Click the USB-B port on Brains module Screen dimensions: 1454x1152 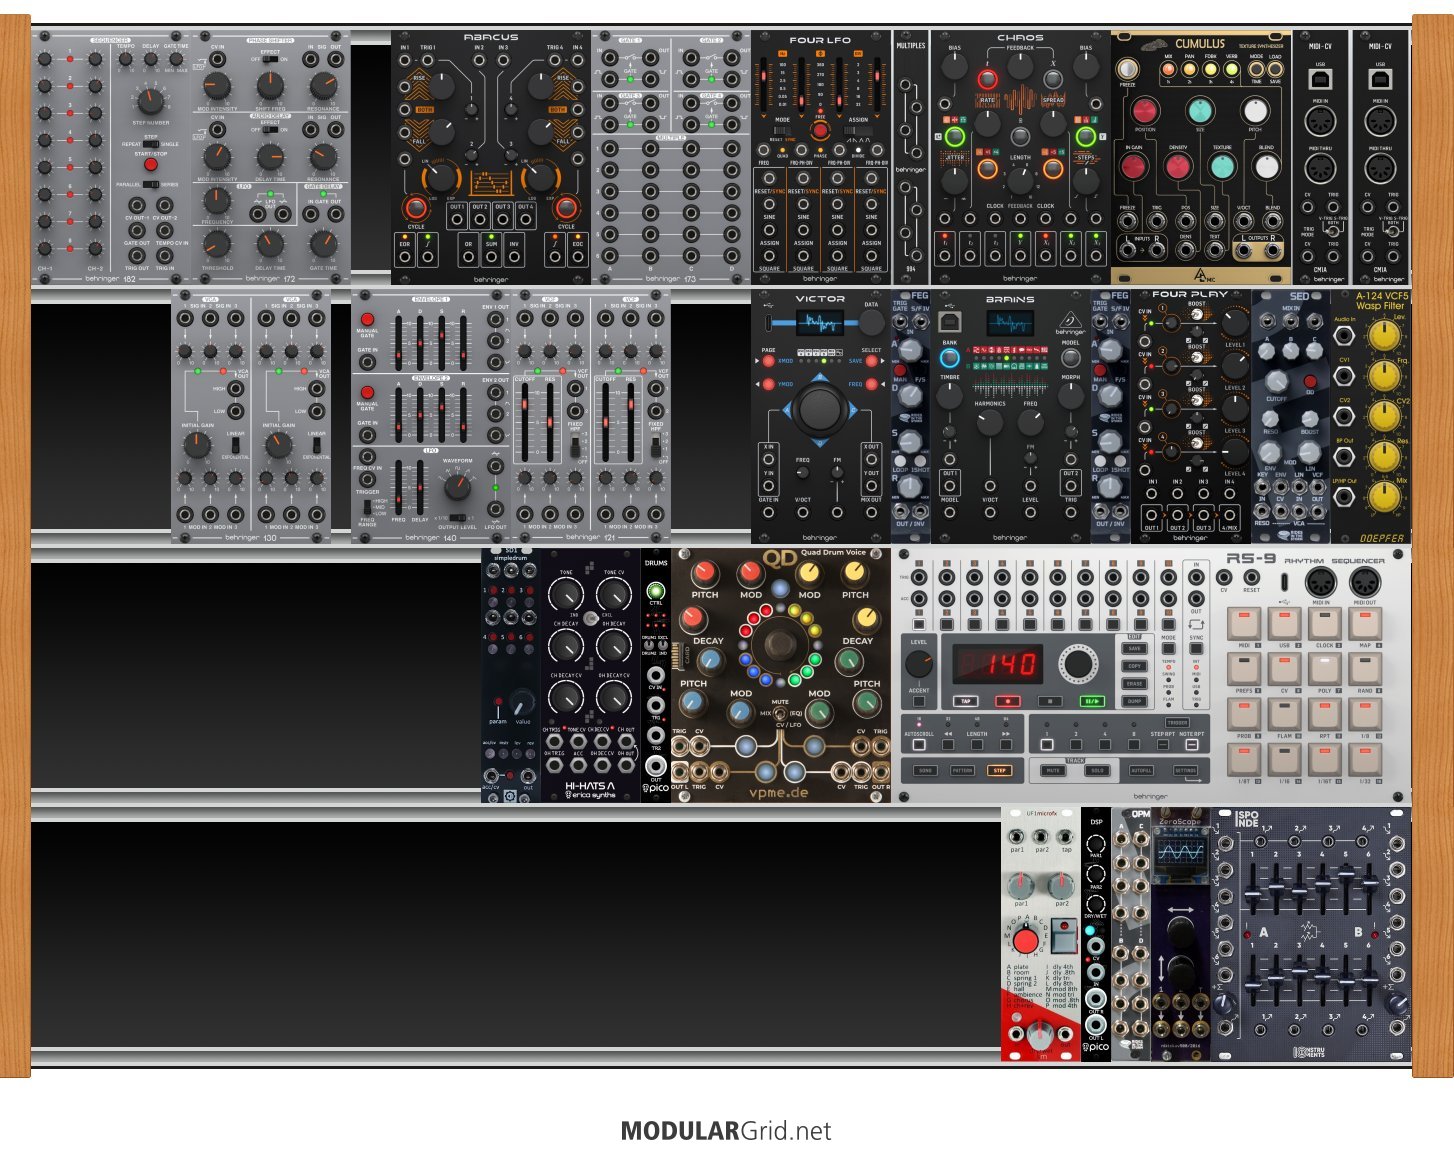pyautogui.click(x=951, y=320)
